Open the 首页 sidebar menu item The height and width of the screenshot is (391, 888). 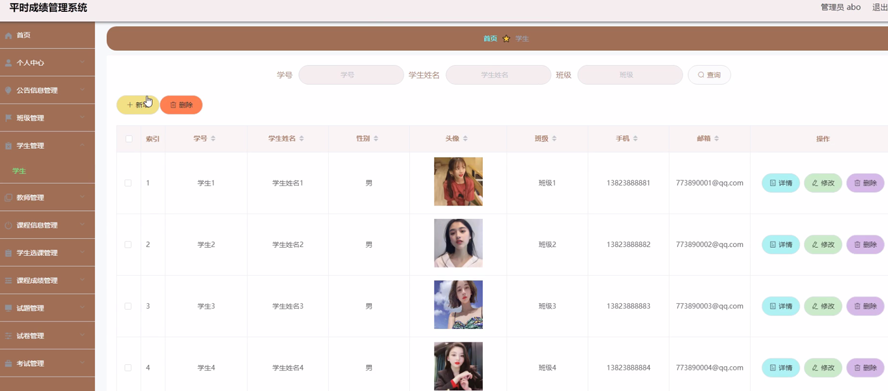(x=47, y=35)
